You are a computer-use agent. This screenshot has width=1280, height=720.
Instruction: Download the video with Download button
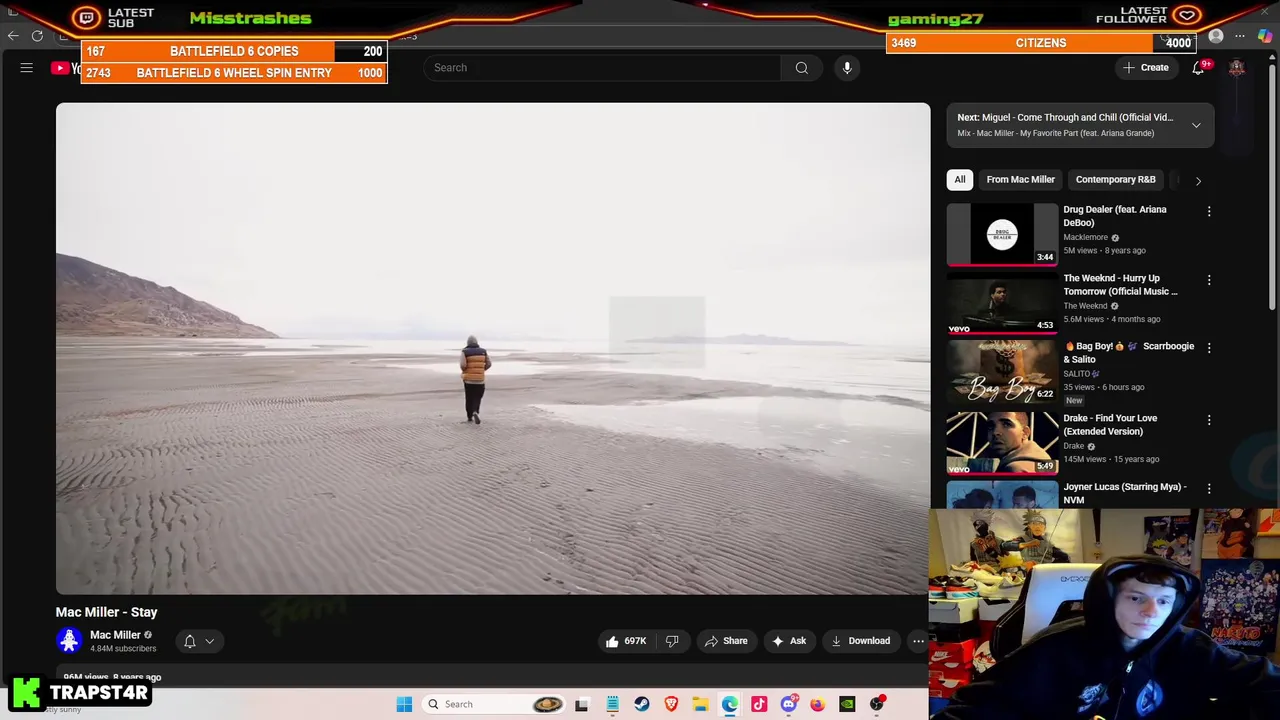tap(860, 641)
